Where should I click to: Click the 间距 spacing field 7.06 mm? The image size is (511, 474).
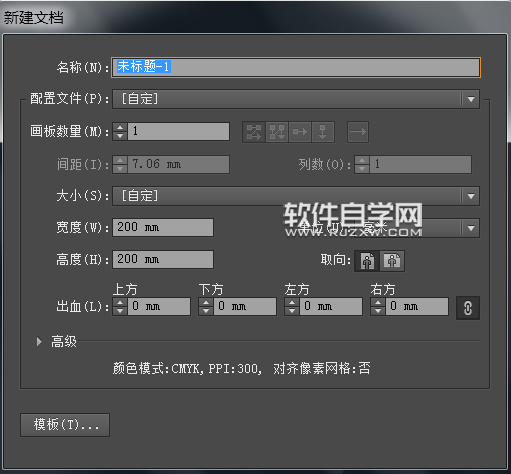click(179, 164)
